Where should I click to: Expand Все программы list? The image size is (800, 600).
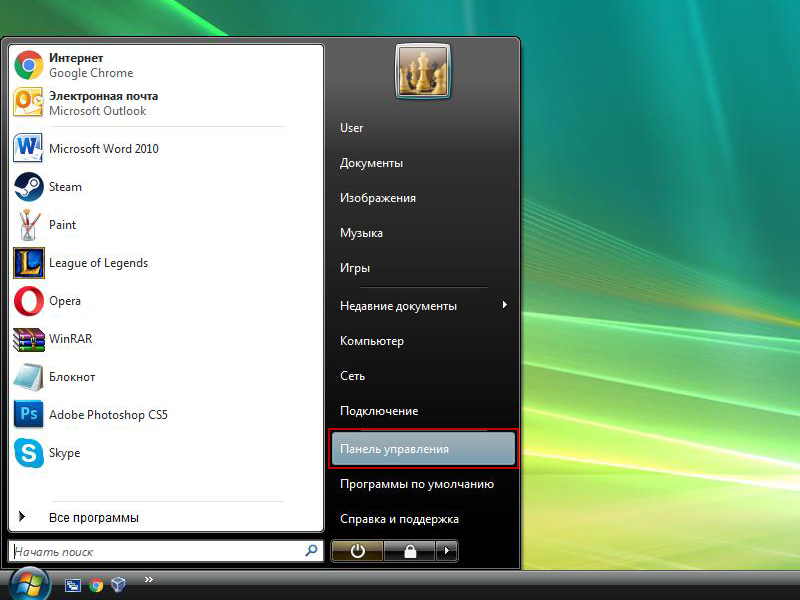click(166, 517)
